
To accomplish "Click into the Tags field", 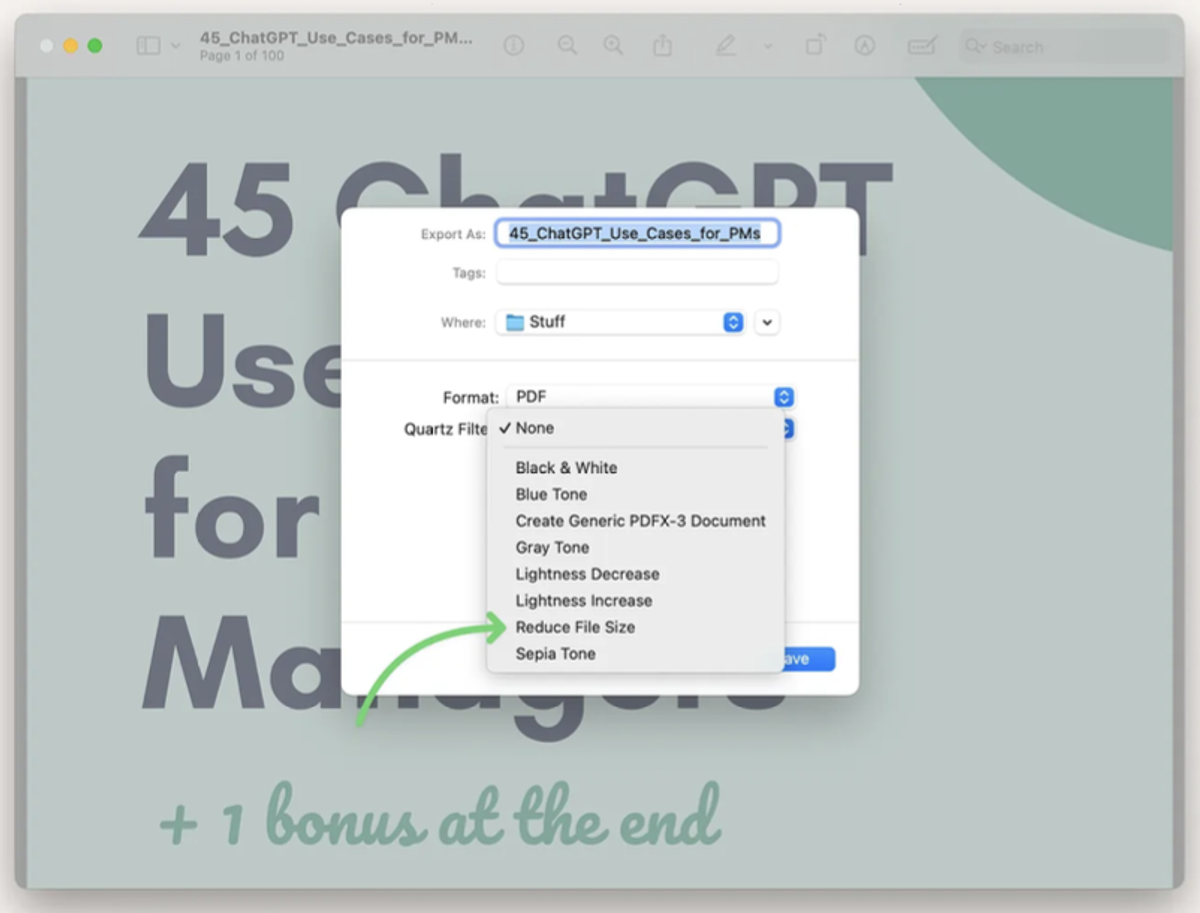I will click(637, 272).
